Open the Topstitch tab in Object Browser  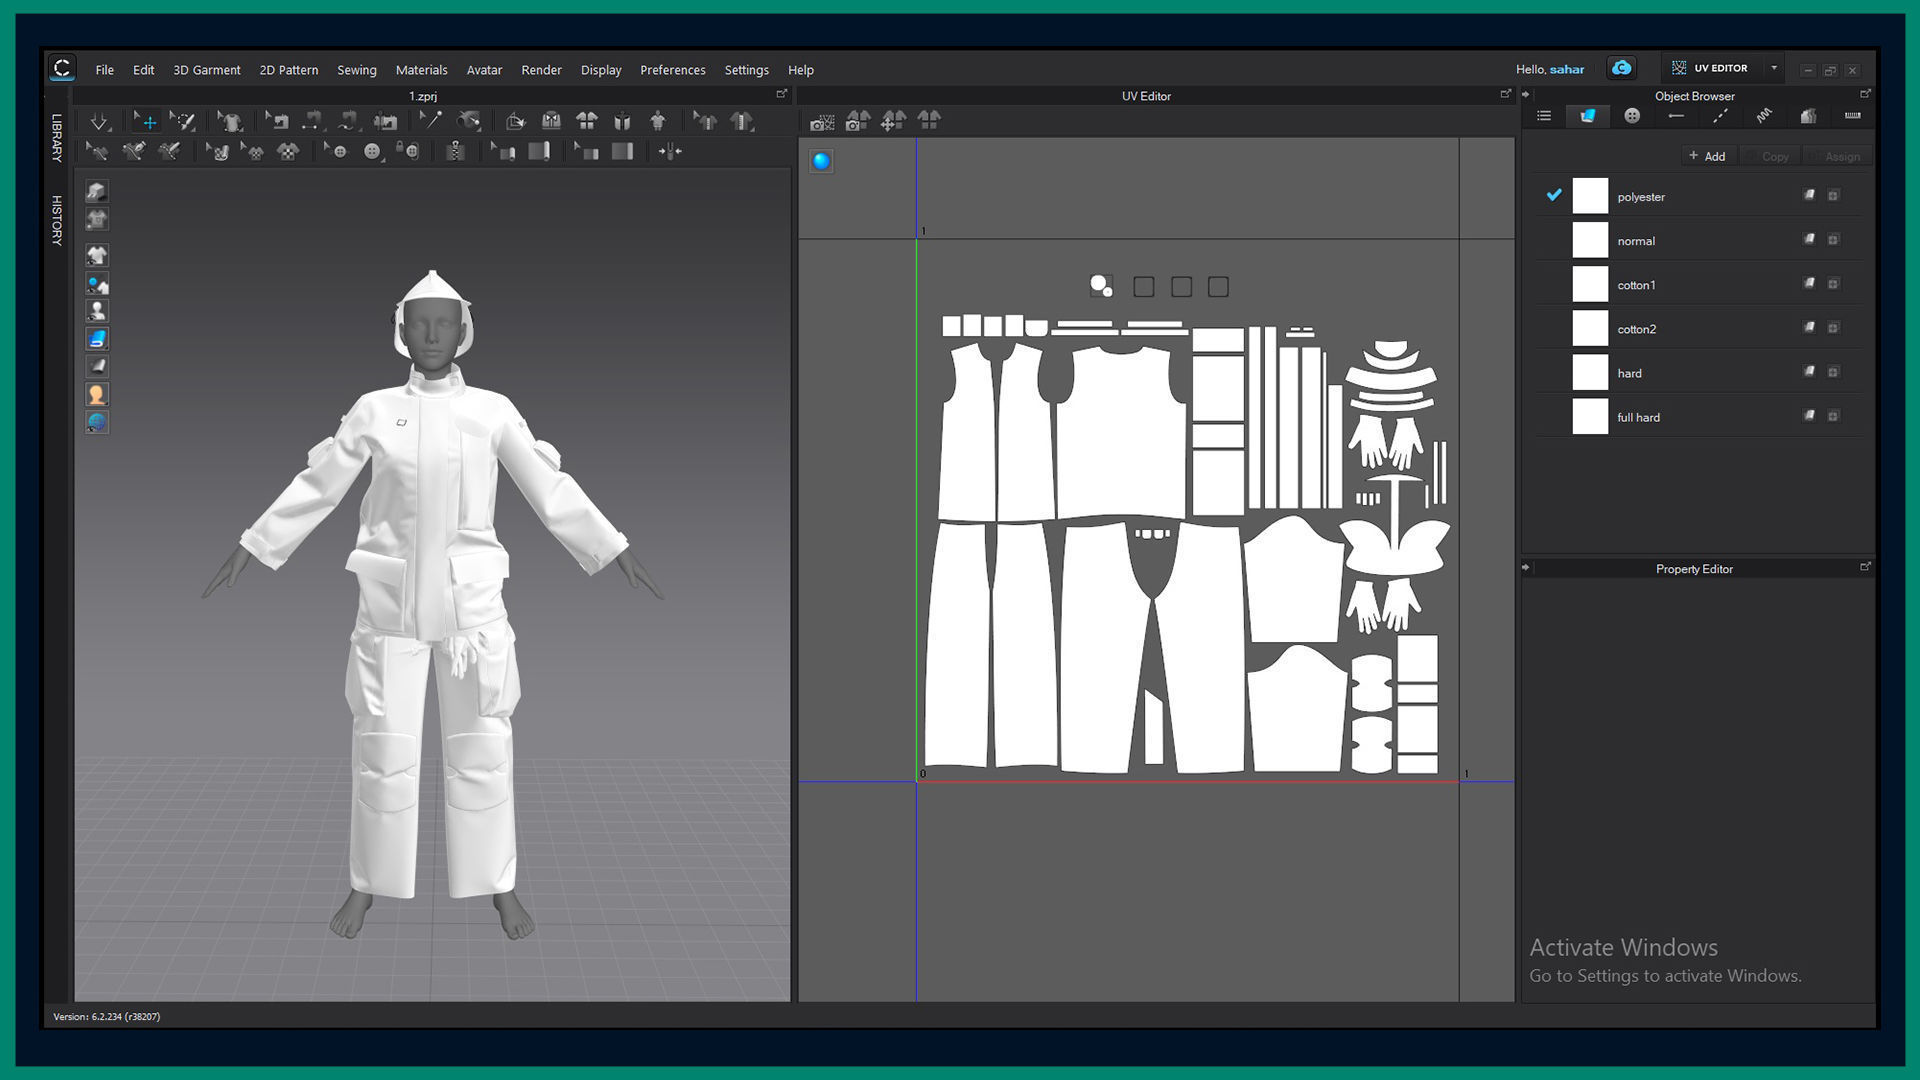1720,116
